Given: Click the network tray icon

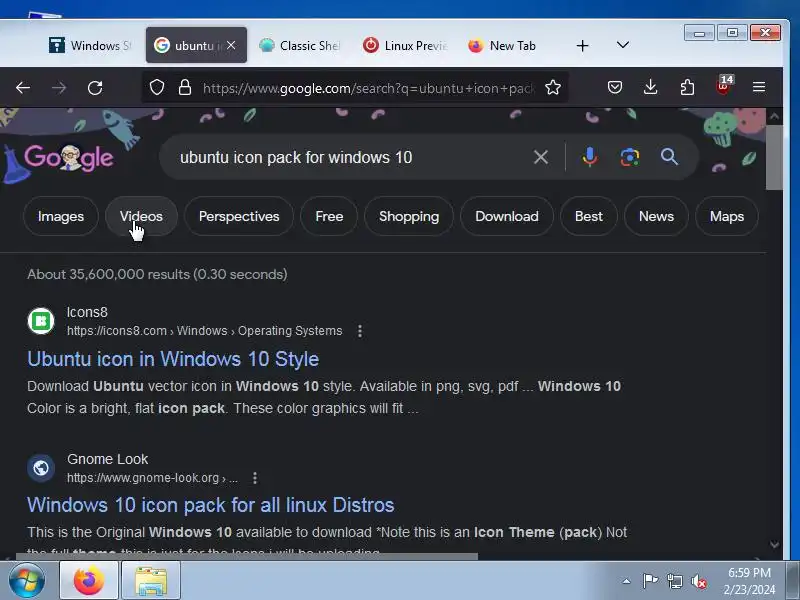Looking at the screenshot, I should point(674,581).
